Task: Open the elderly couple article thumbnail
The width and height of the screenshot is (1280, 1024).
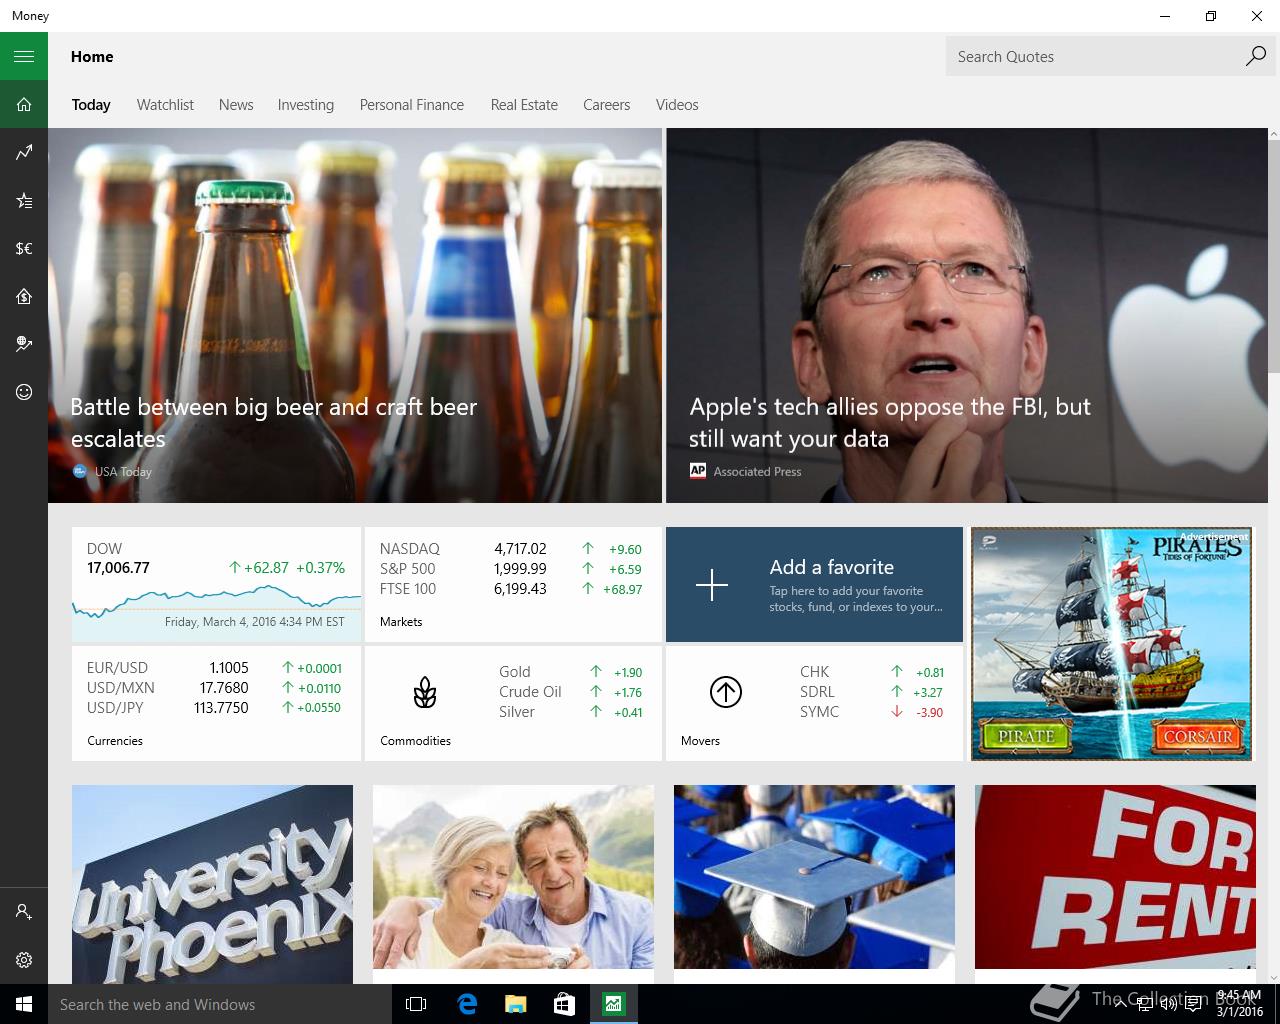Action: pos(513,877)
